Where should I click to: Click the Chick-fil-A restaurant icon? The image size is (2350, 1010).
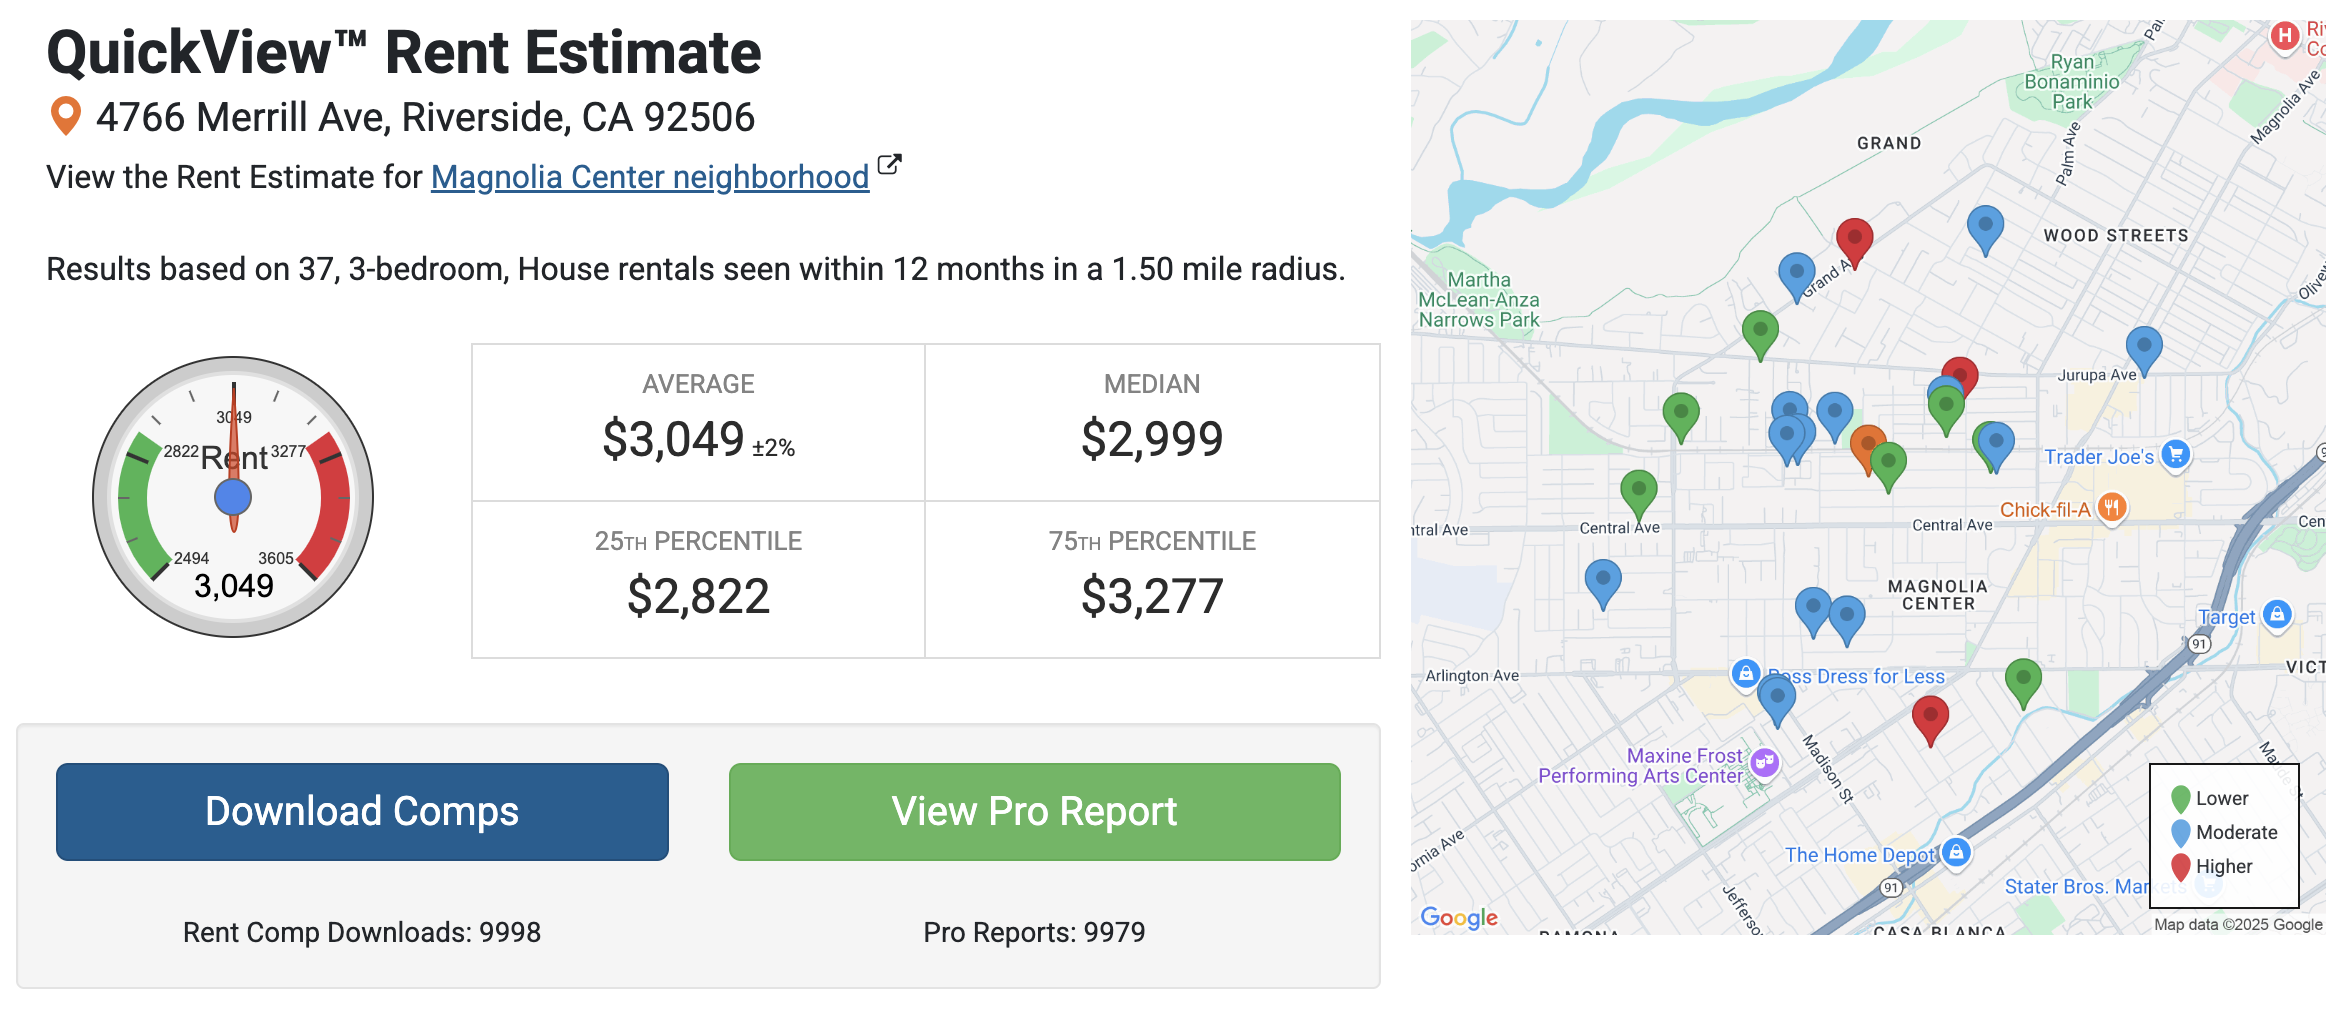[x=2111, y=507]
